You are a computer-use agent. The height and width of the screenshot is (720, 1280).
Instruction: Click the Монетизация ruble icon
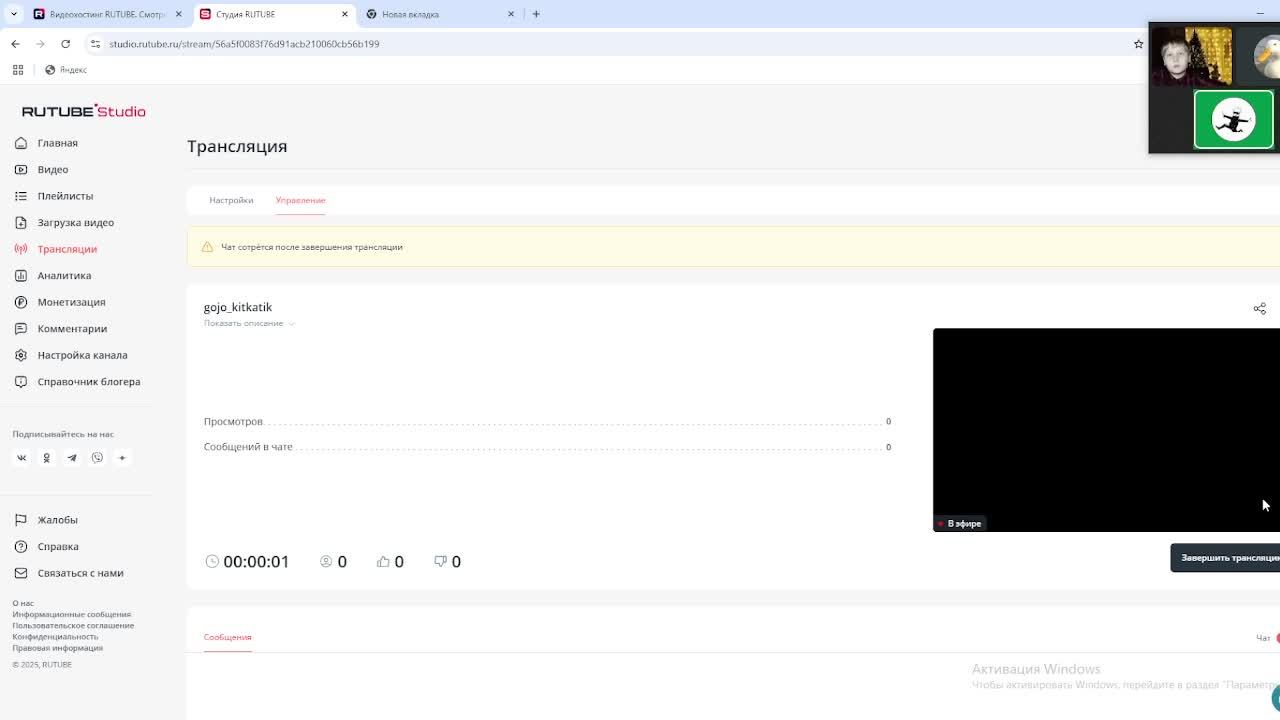[21, 302]
